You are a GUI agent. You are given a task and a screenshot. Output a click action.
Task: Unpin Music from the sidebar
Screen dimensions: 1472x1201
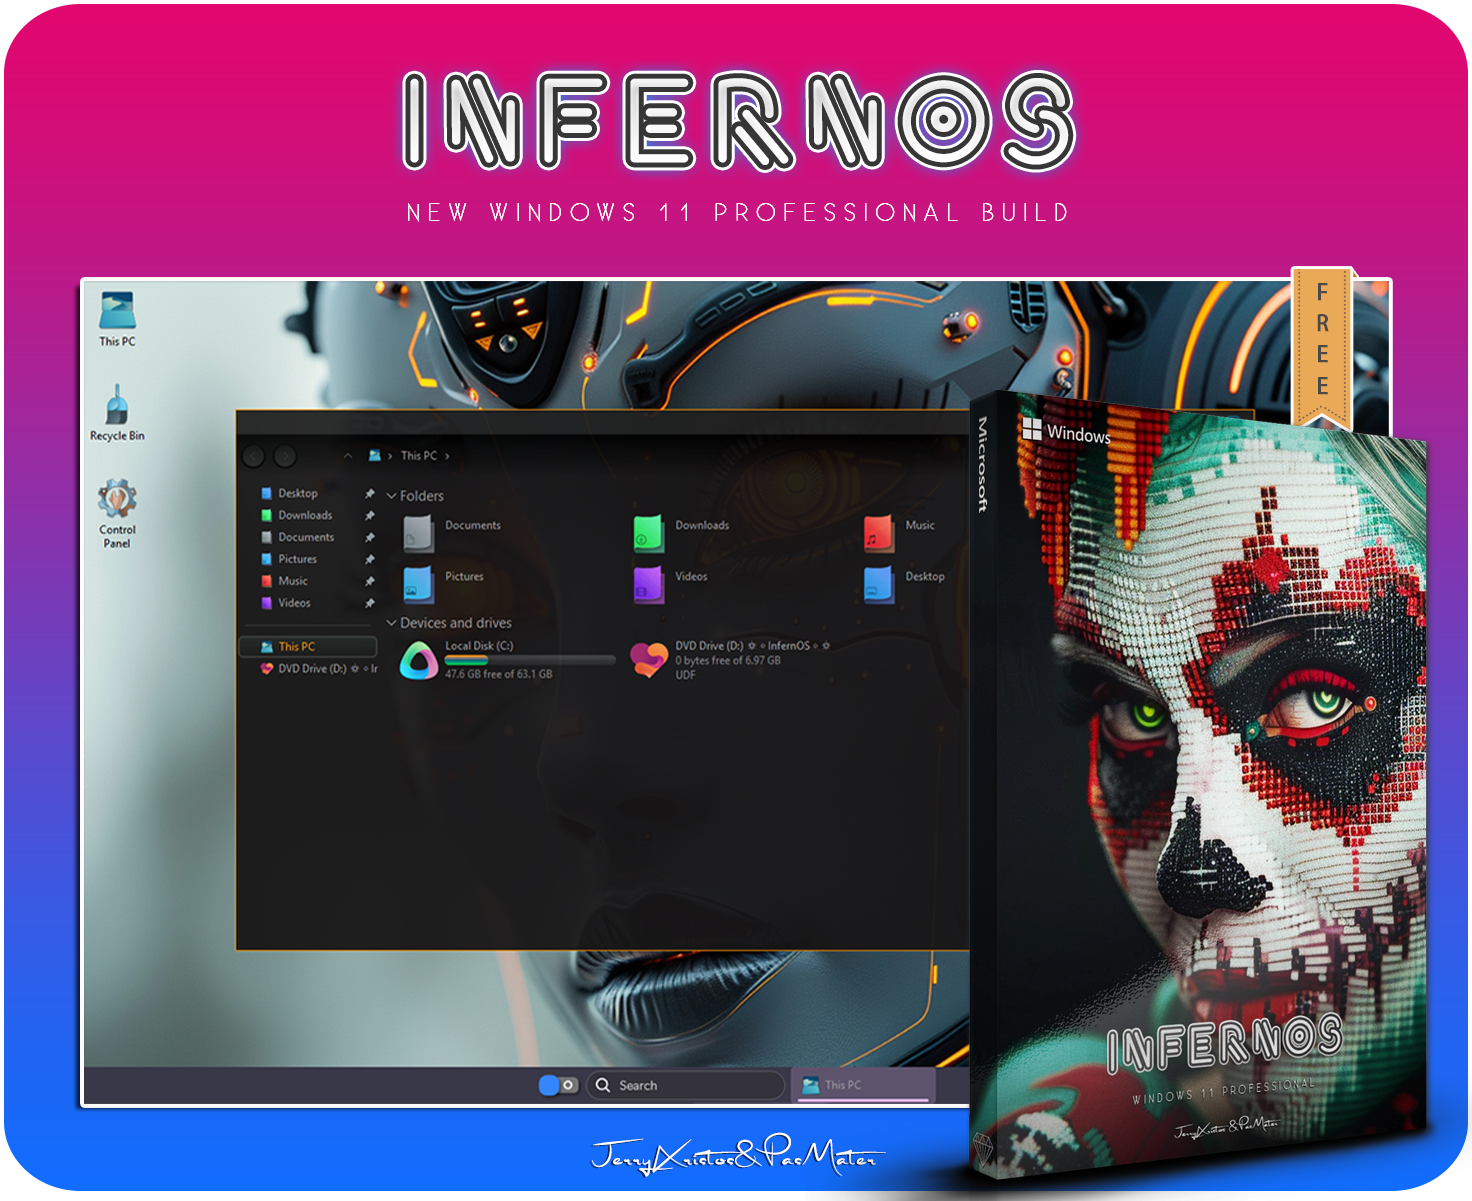(x=369, y=582)
